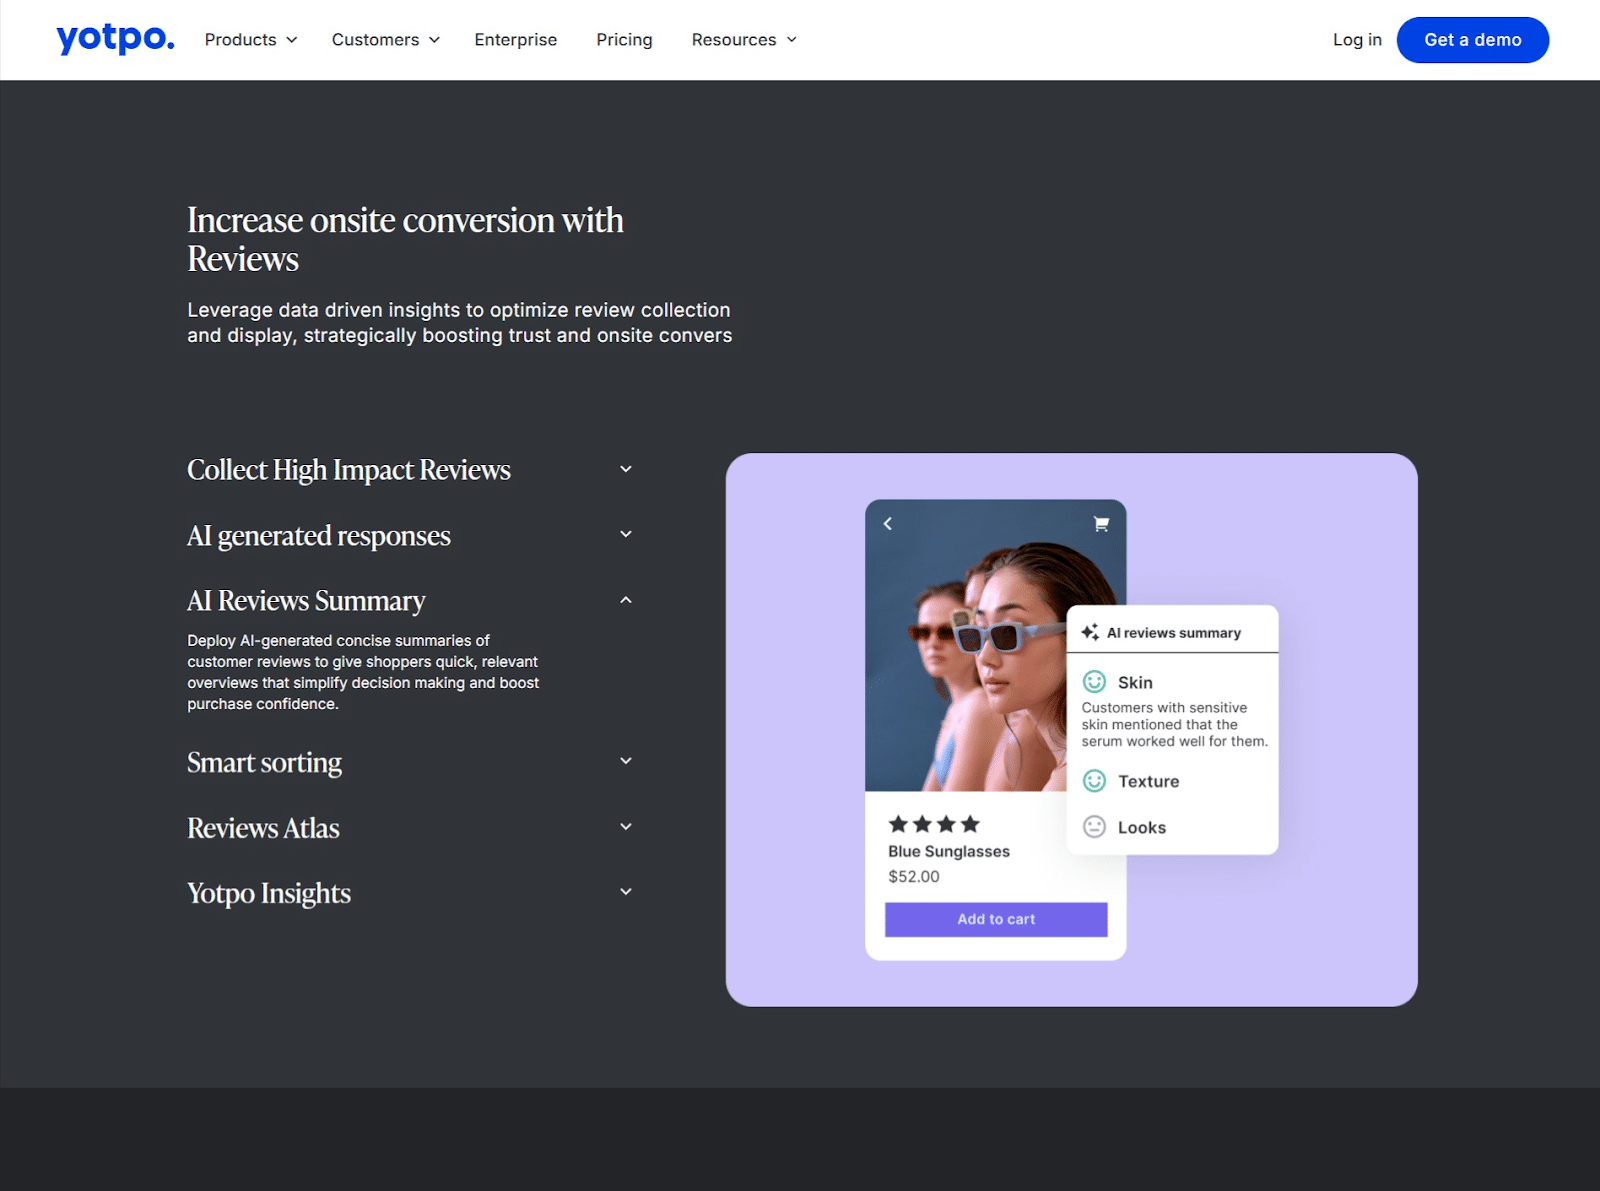1600x1191 pixels.
Task: Click the smiley face icon next to Skin
Action: (x=1094, y=682)
